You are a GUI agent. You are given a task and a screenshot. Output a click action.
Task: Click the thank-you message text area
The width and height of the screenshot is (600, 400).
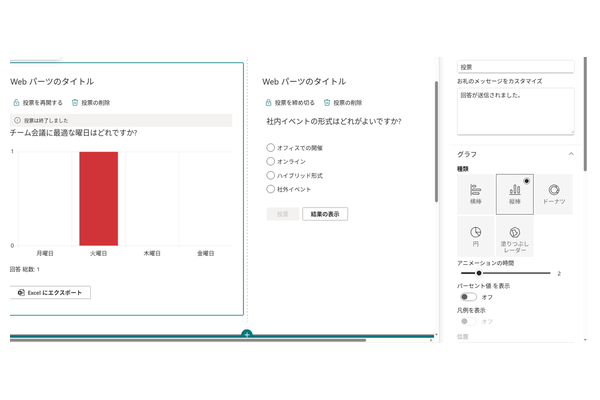[515, 111]
